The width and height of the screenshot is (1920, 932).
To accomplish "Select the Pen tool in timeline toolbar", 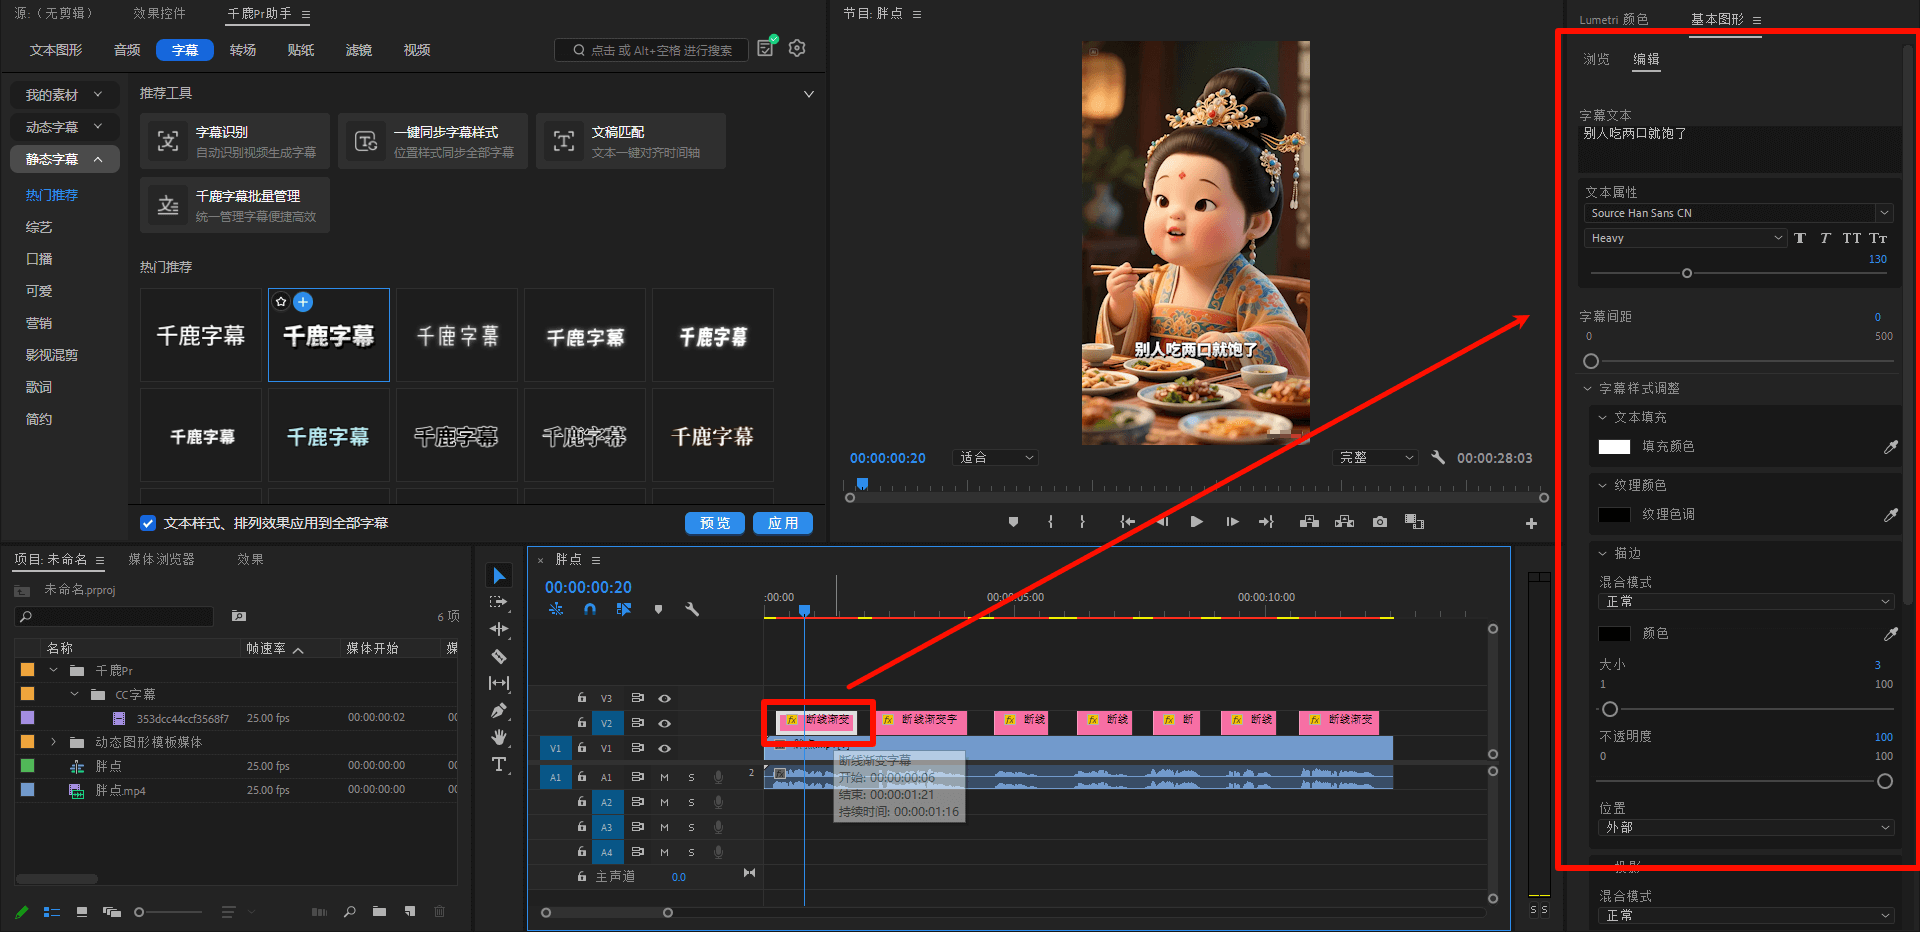I will point(499,711).
